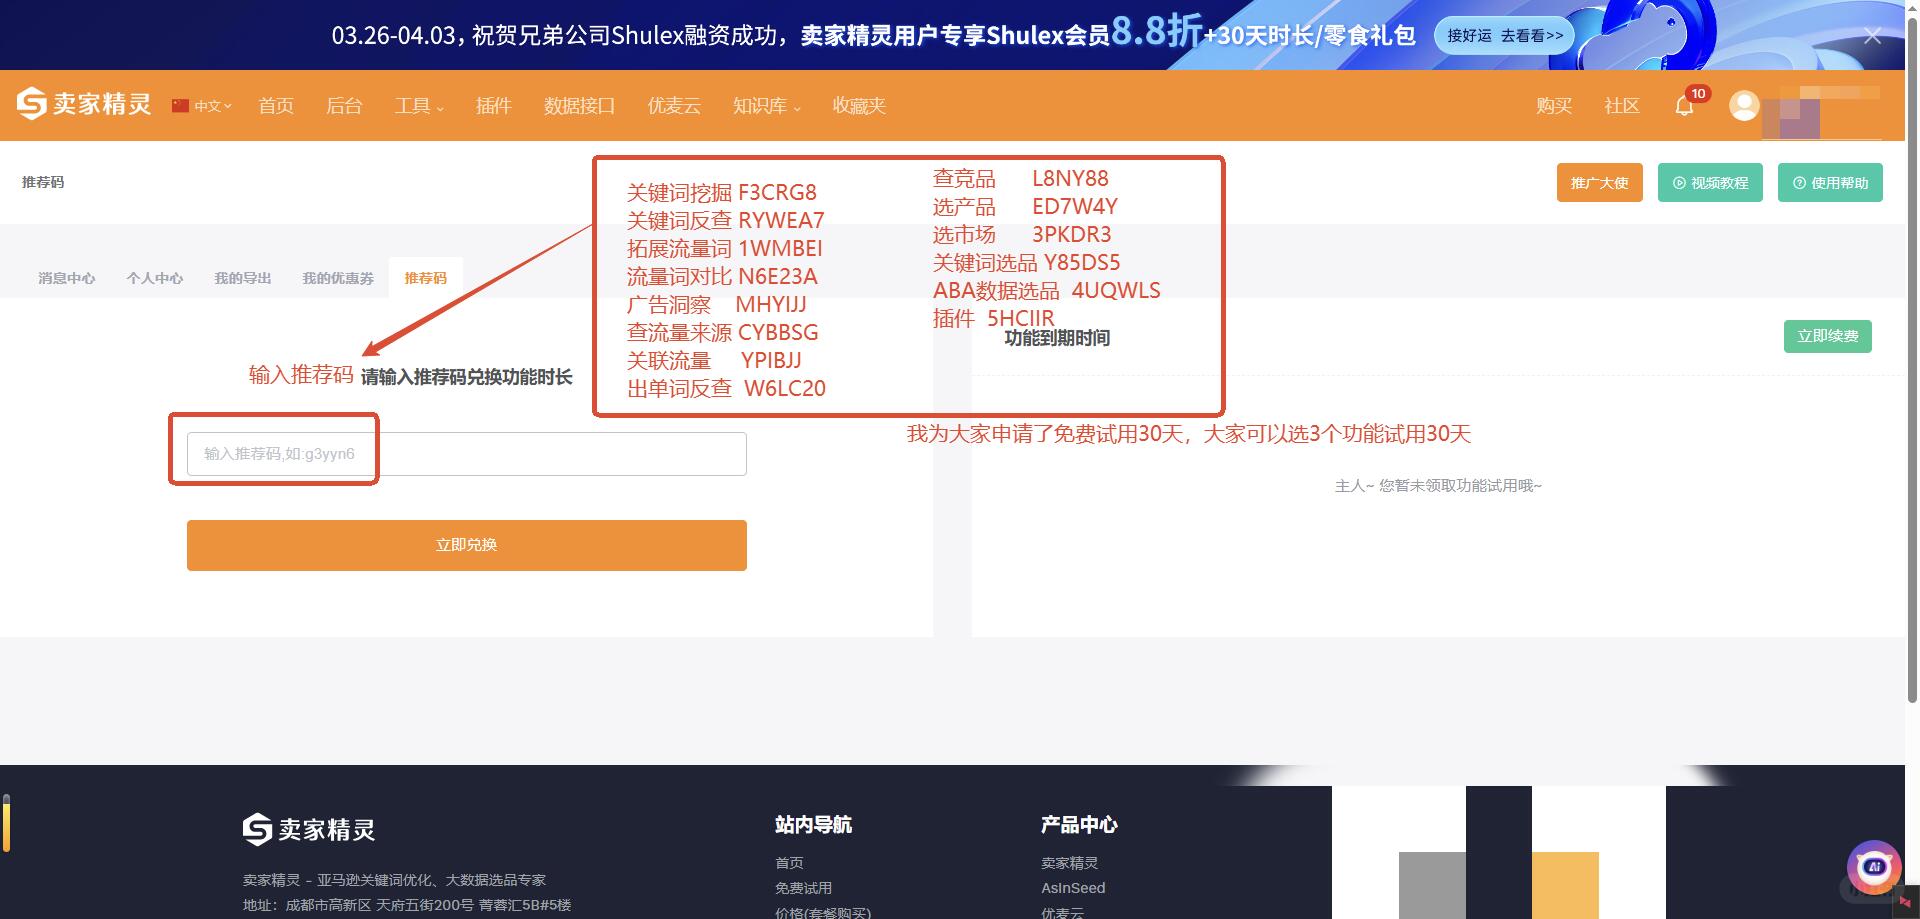Open the notification bell icon
This screenshot has height=919, width=1920.
(x=1685, y=105)
